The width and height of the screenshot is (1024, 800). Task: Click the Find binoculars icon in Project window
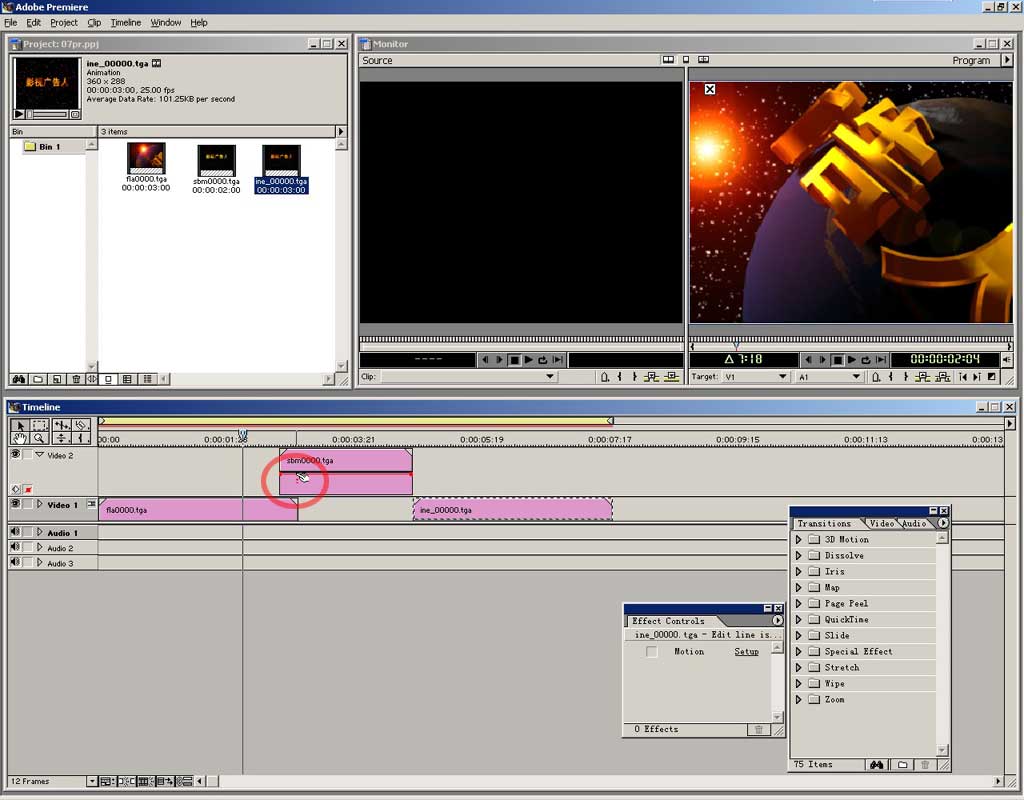[x=18, y=379]
